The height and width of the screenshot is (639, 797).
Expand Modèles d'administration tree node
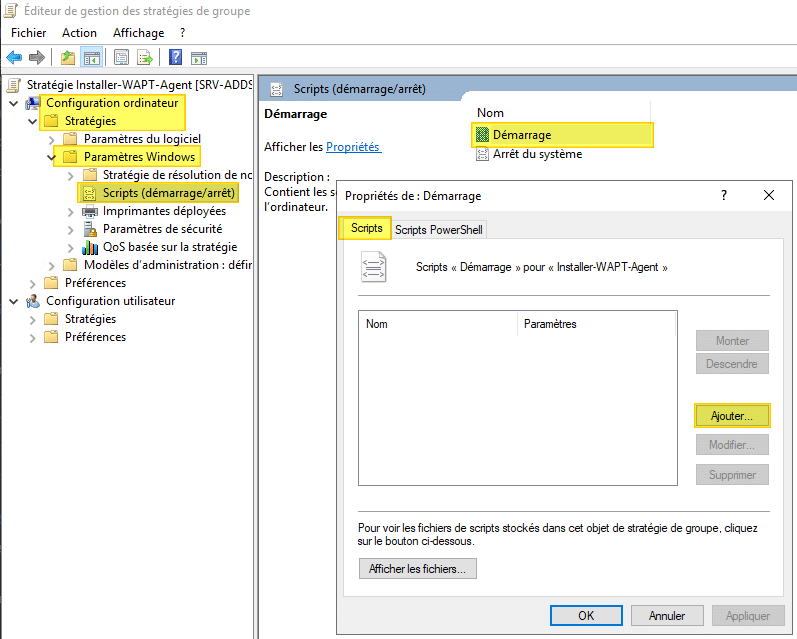51,265
